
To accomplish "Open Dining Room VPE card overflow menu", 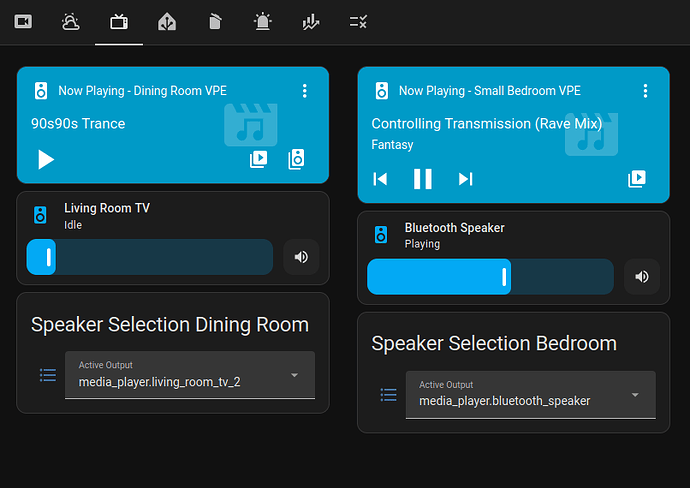I will pos(305,91).
